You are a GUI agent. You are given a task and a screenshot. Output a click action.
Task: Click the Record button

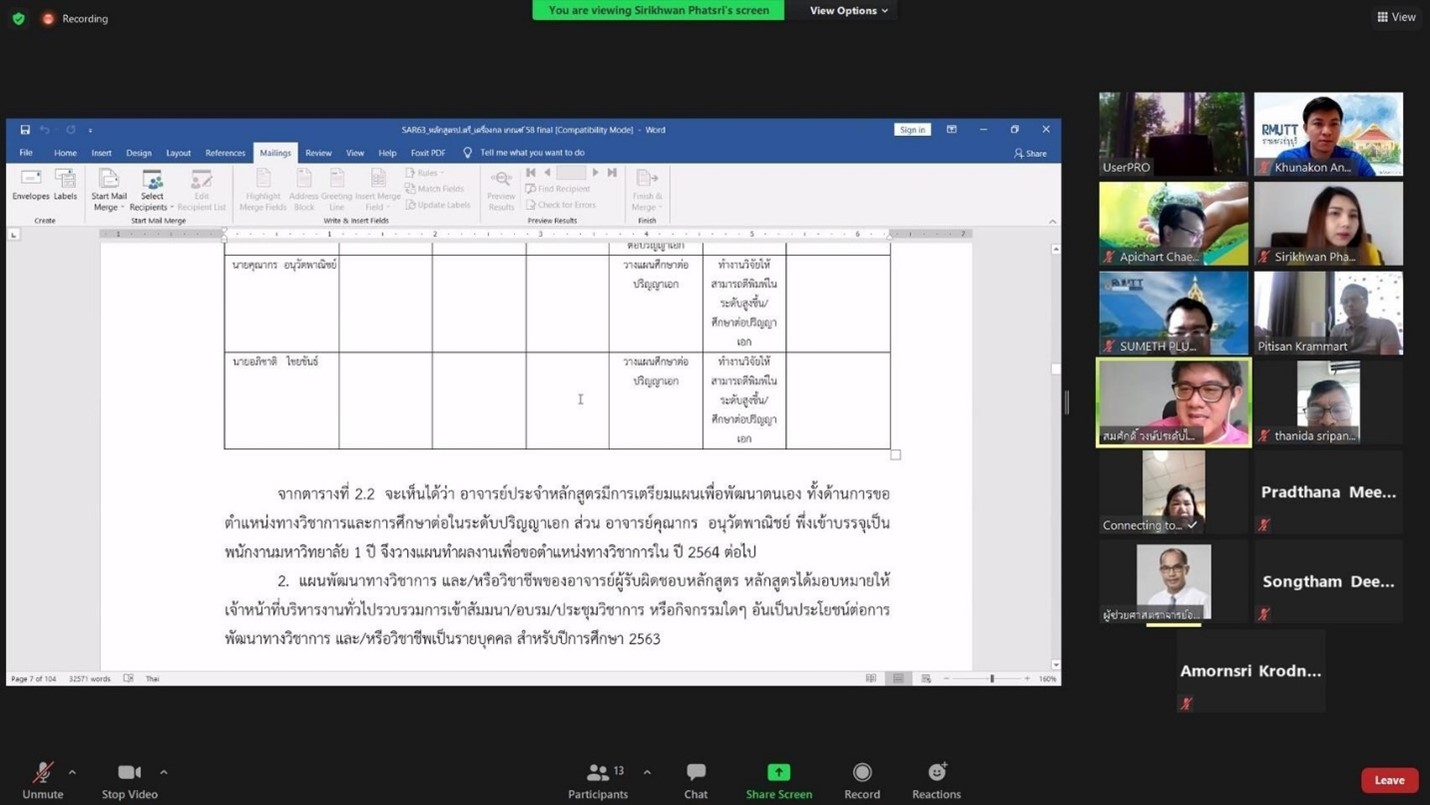pyautogui.click(x=862, y=780)
